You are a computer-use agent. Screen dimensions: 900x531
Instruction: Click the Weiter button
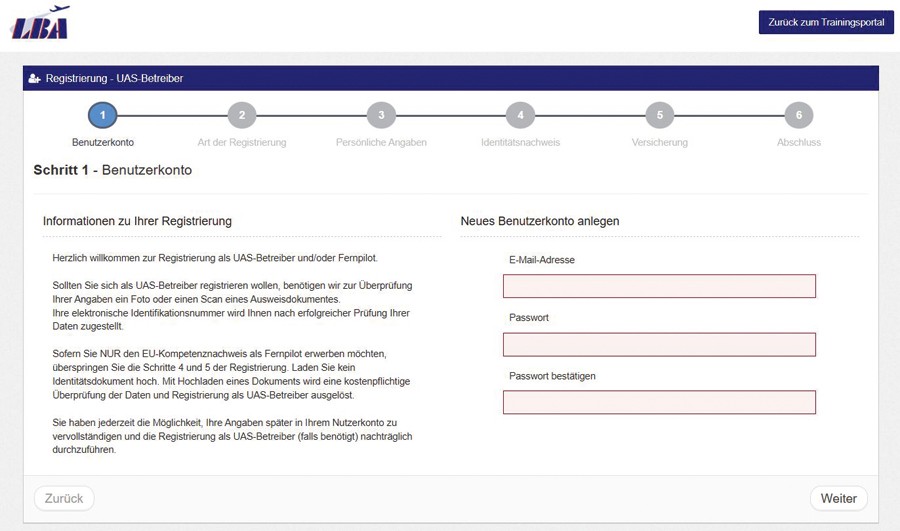[838, 498]
